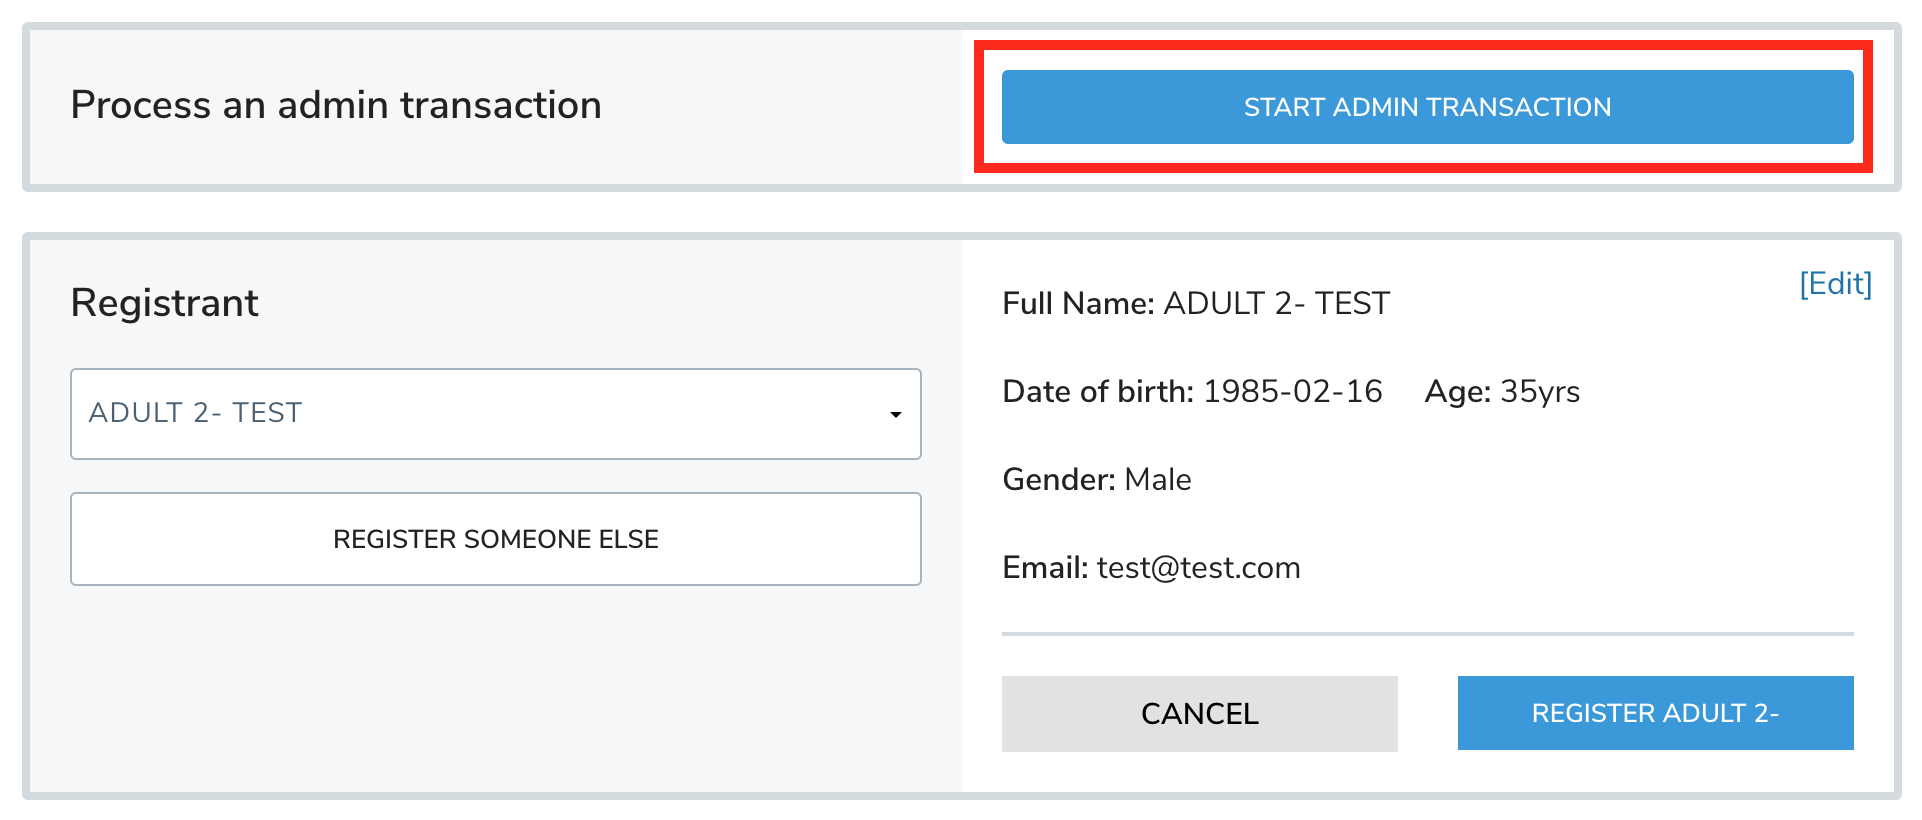Click the horizontal divider above the Cancel button
This screenshot has height=820, width=1922.
pos(1427,633)
